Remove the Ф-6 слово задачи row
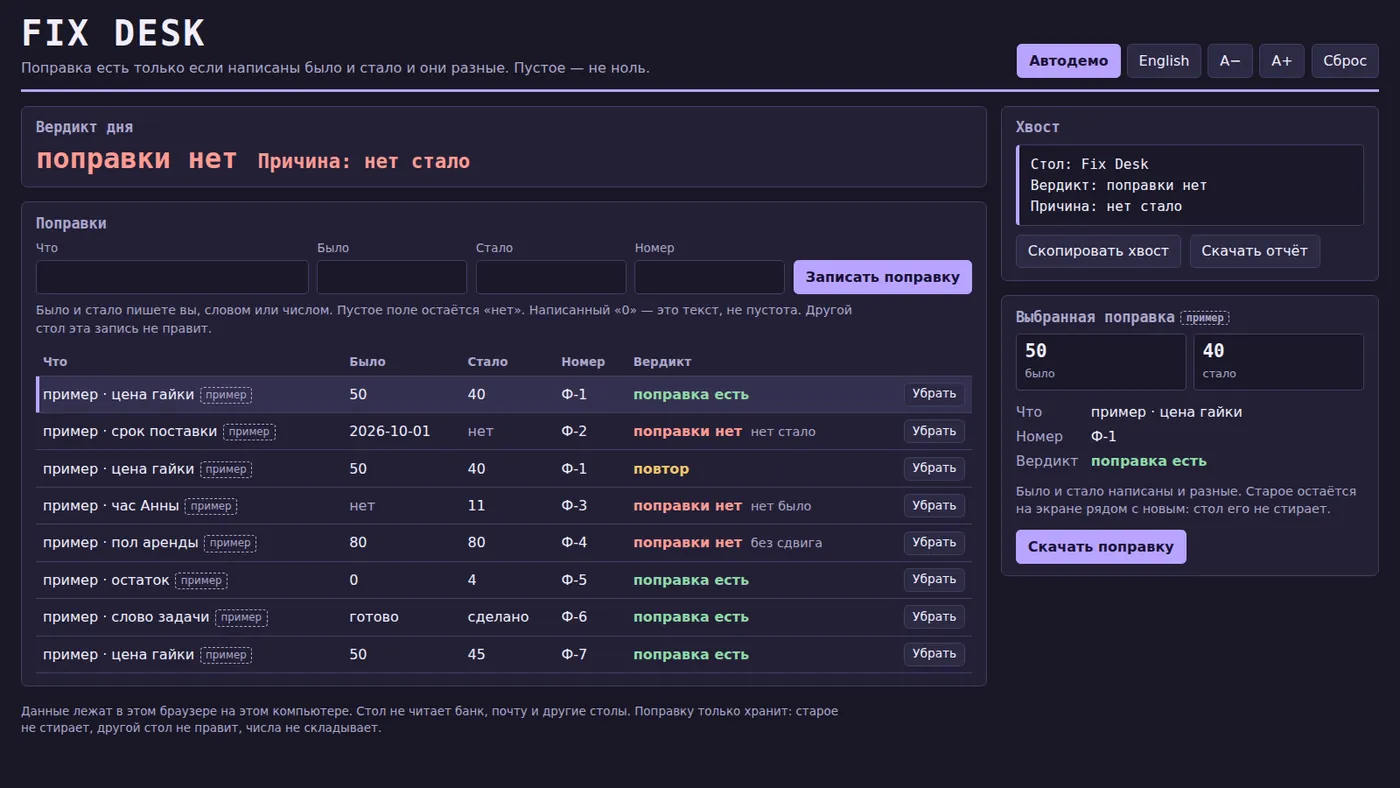 pyautogui.click(x=934, y=616)
